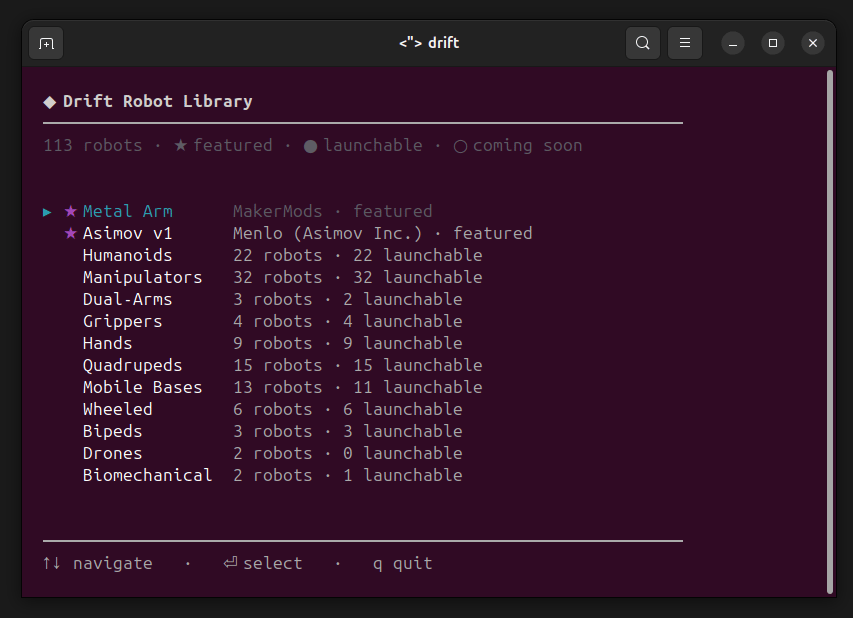Open the Humanoids category
This screenshot has height=618, width=853.
[x=127, y=255]
